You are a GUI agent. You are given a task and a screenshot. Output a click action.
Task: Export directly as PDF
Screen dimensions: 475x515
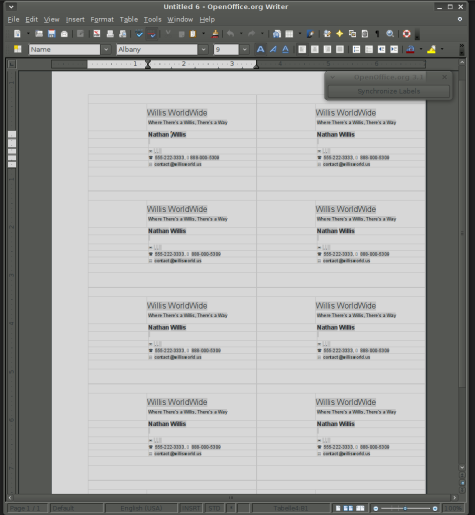pos(97,34)
